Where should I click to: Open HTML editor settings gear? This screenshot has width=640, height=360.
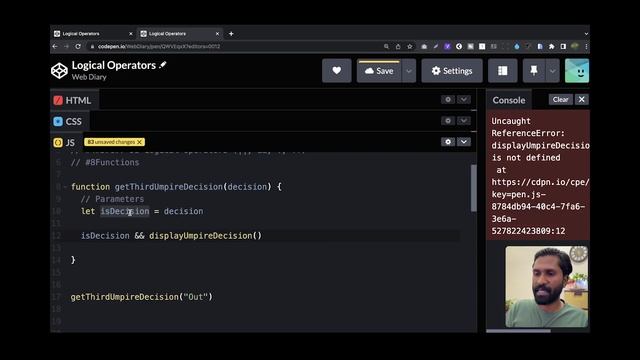[448, 100]
